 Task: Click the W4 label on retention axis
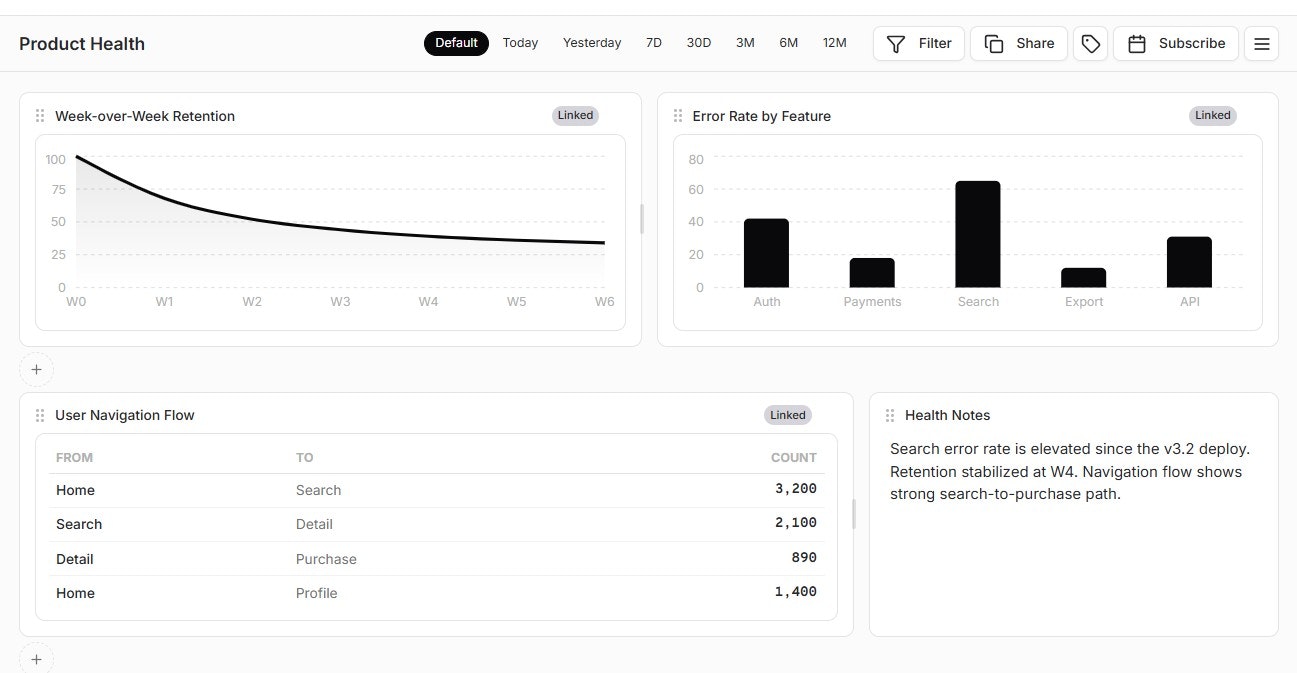pyautogui.click(x=428, y=301)
